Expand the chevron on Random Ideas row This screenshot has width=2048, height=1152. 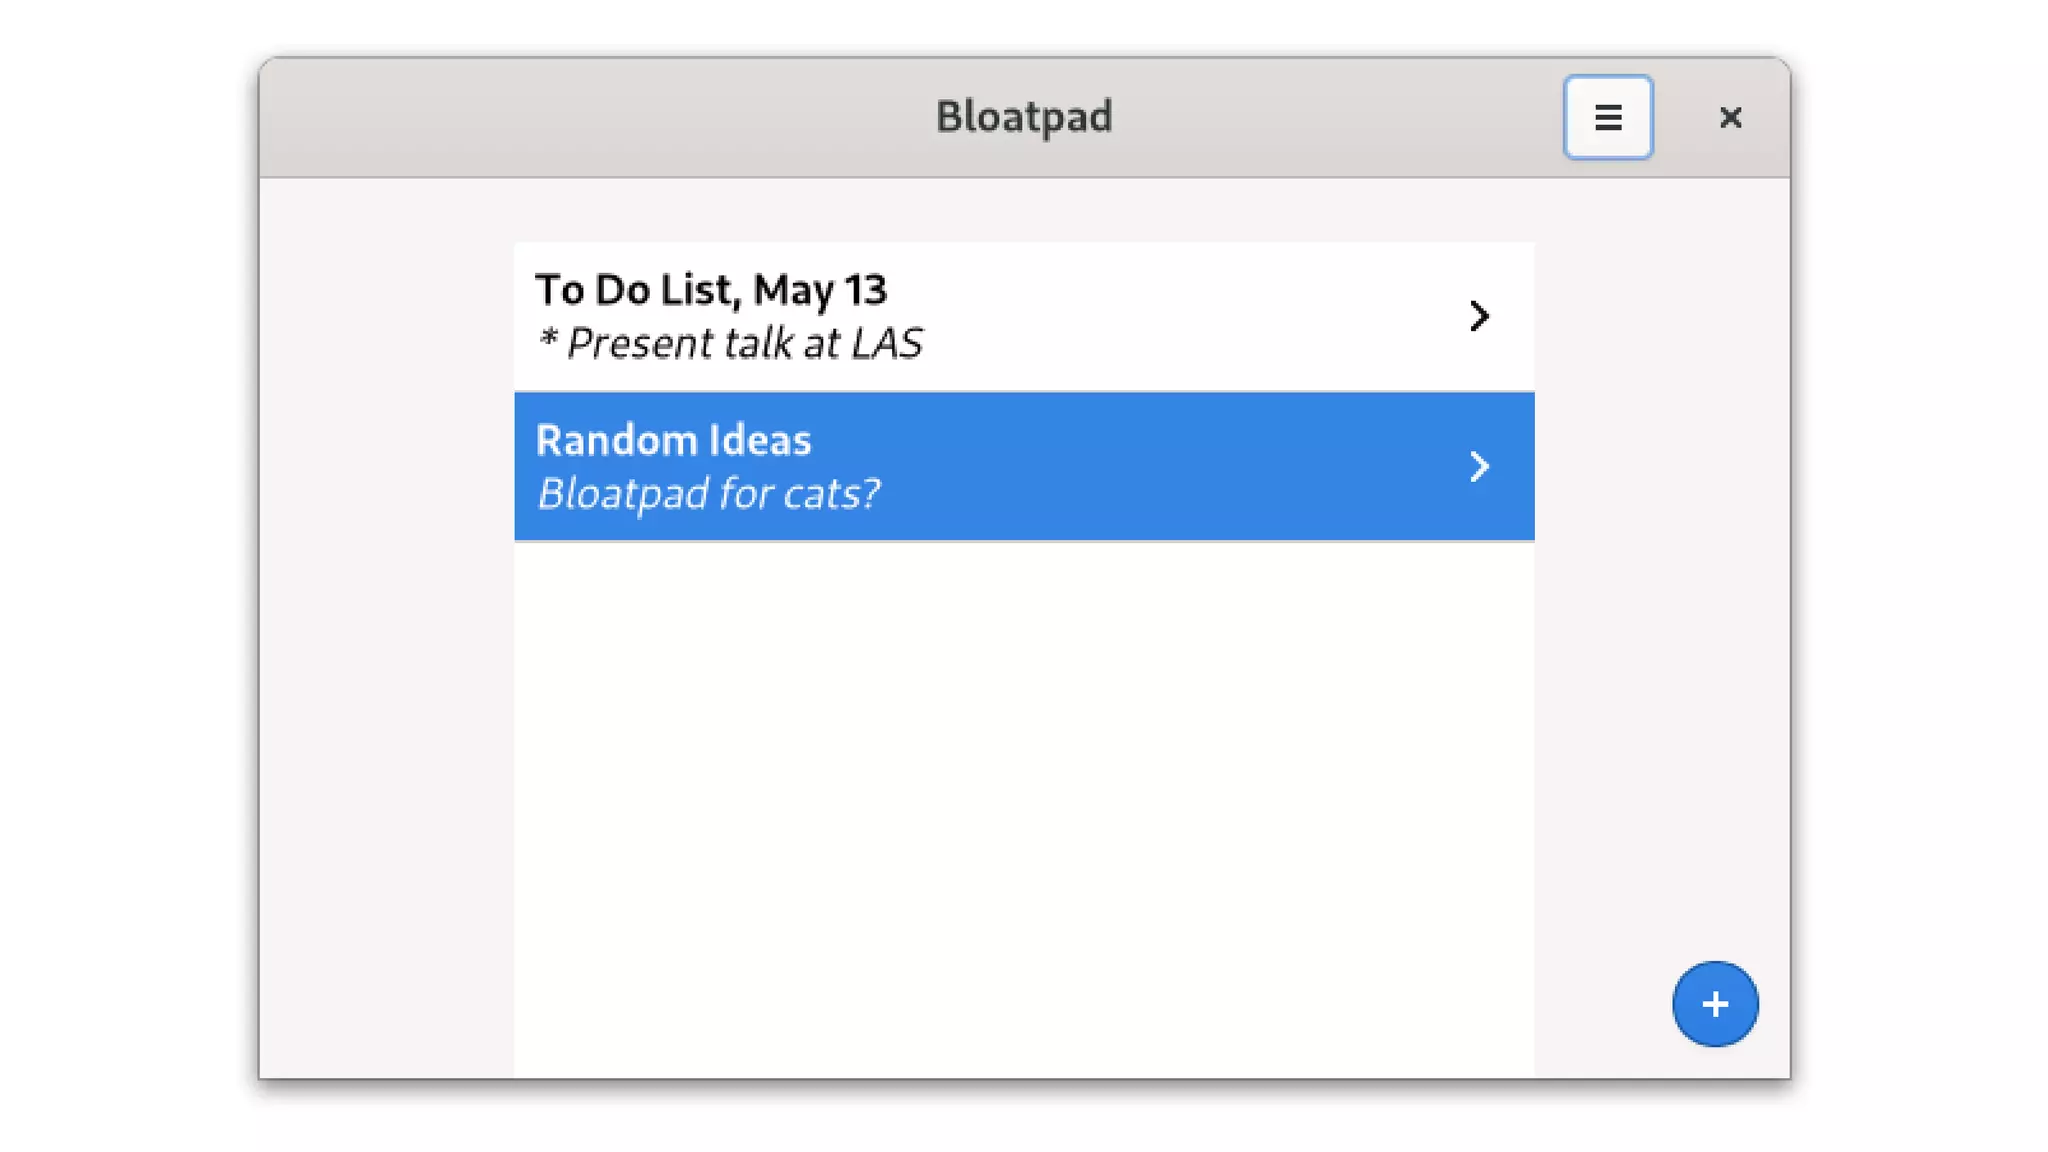(1478, 466)
